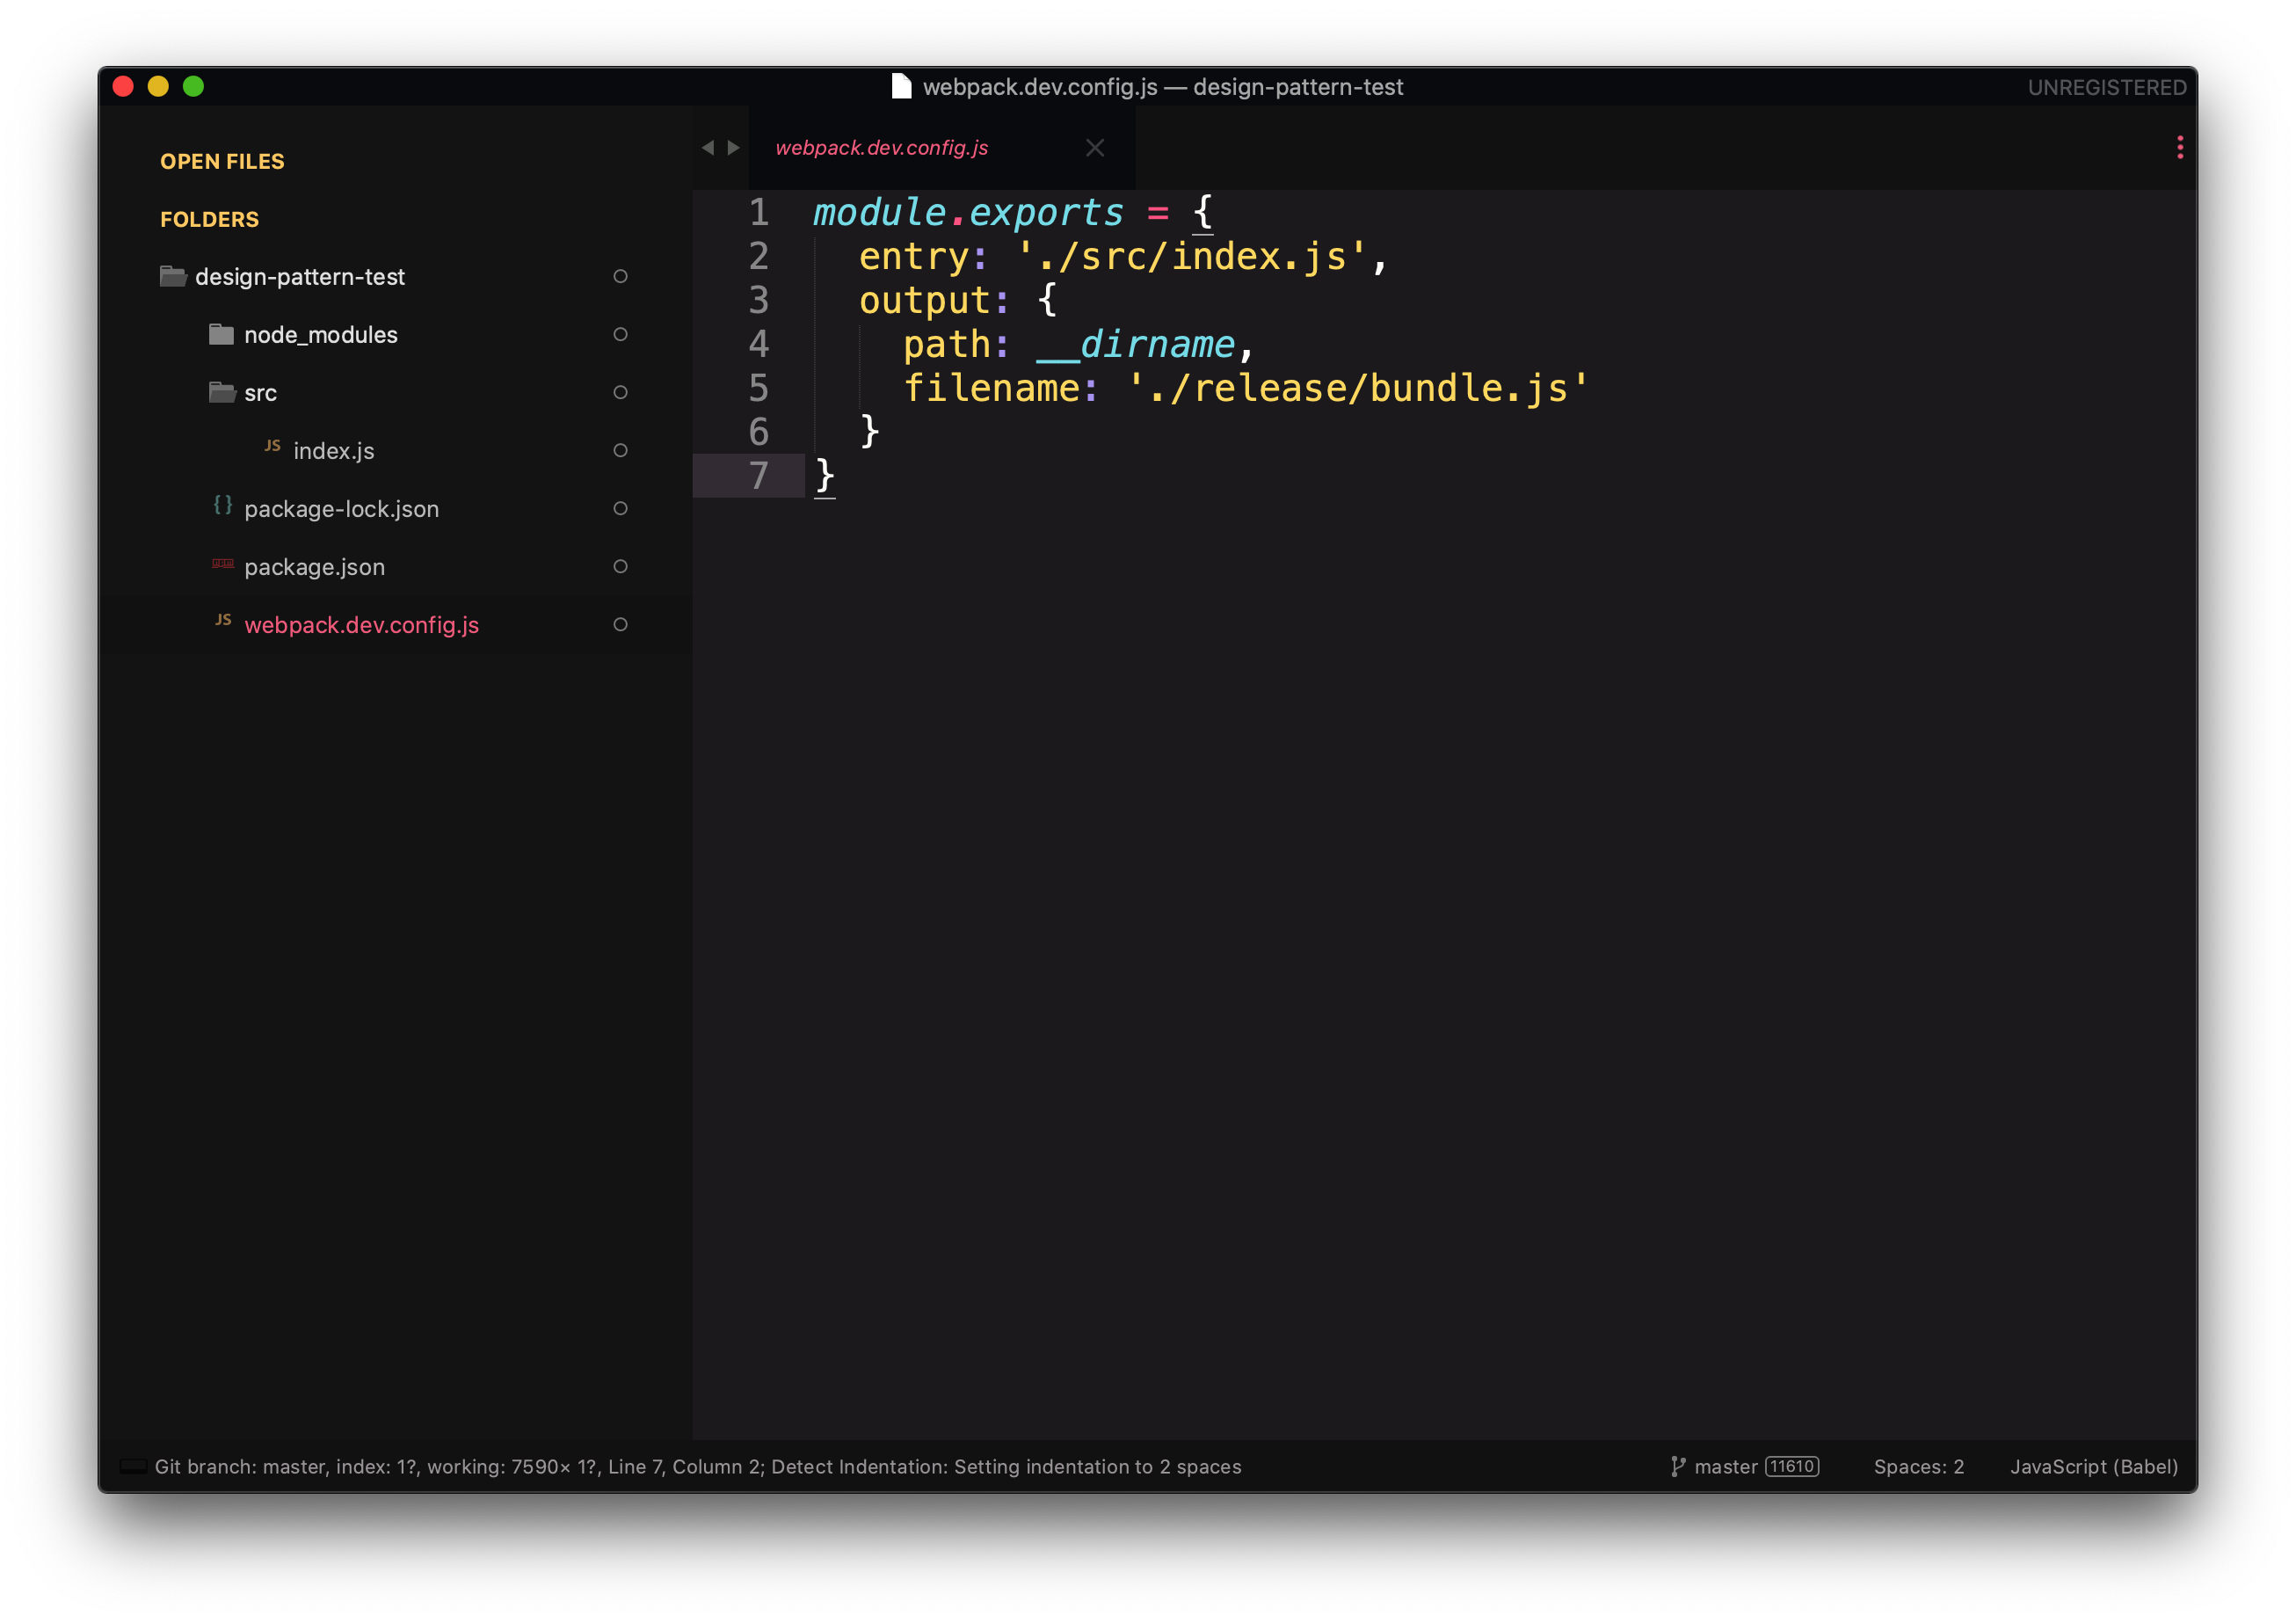Open JavaScript (Babel) syntax selector
The height and width of the screenshot is (1623, 2296).
point(2094,1467)
